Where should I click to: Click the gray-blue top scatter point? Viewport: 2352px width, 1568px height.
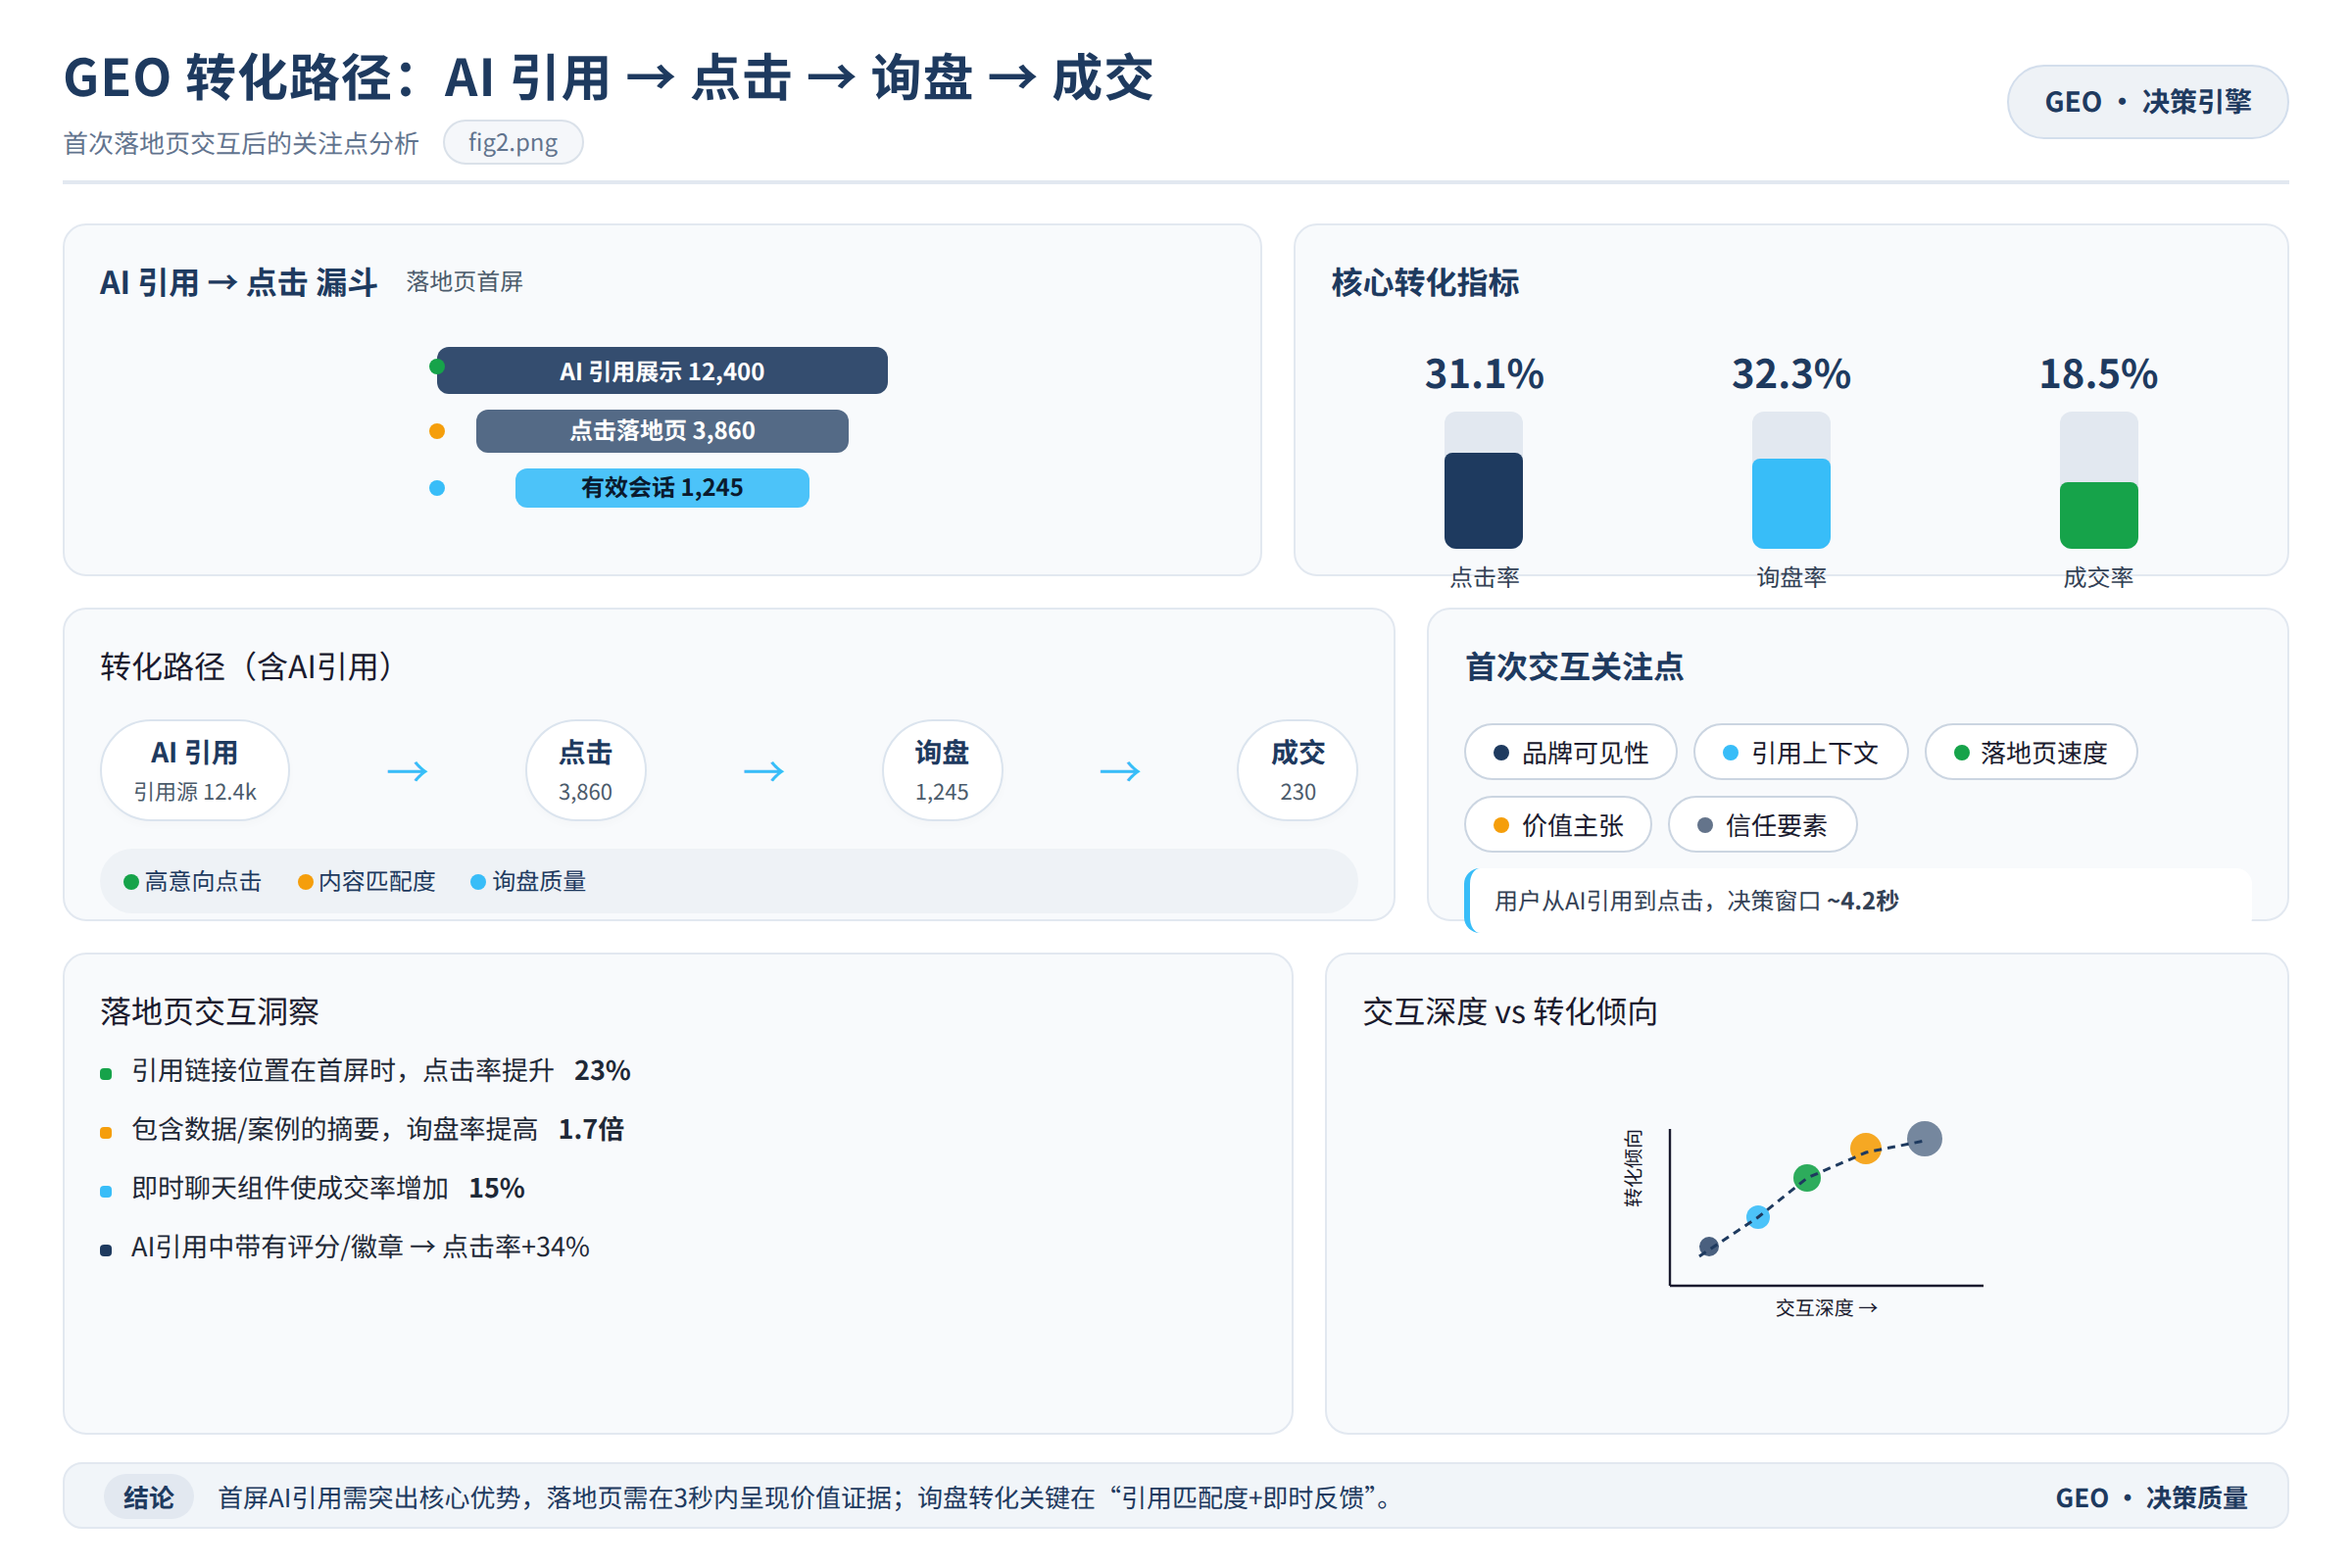(x=1925, y=1139)
